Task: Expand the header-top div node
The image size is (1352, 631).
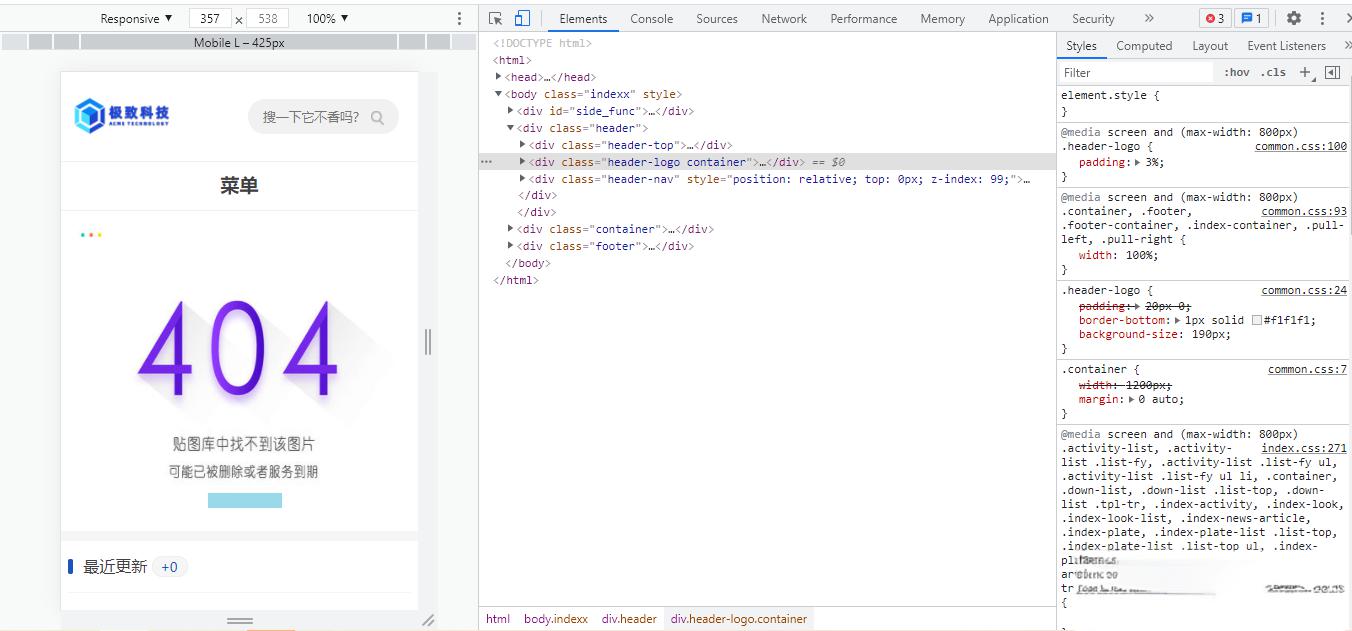Action: (x=523, y=145)
